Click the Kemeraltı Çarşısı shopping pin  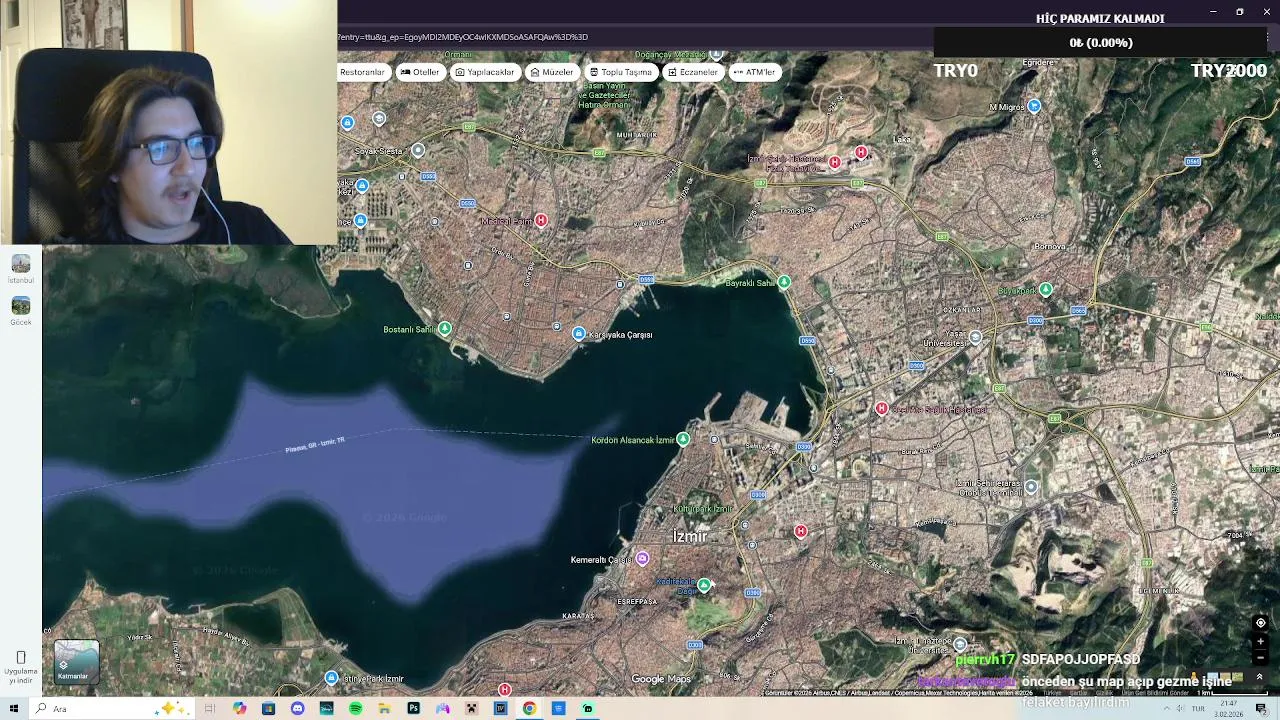click(642, 558)
